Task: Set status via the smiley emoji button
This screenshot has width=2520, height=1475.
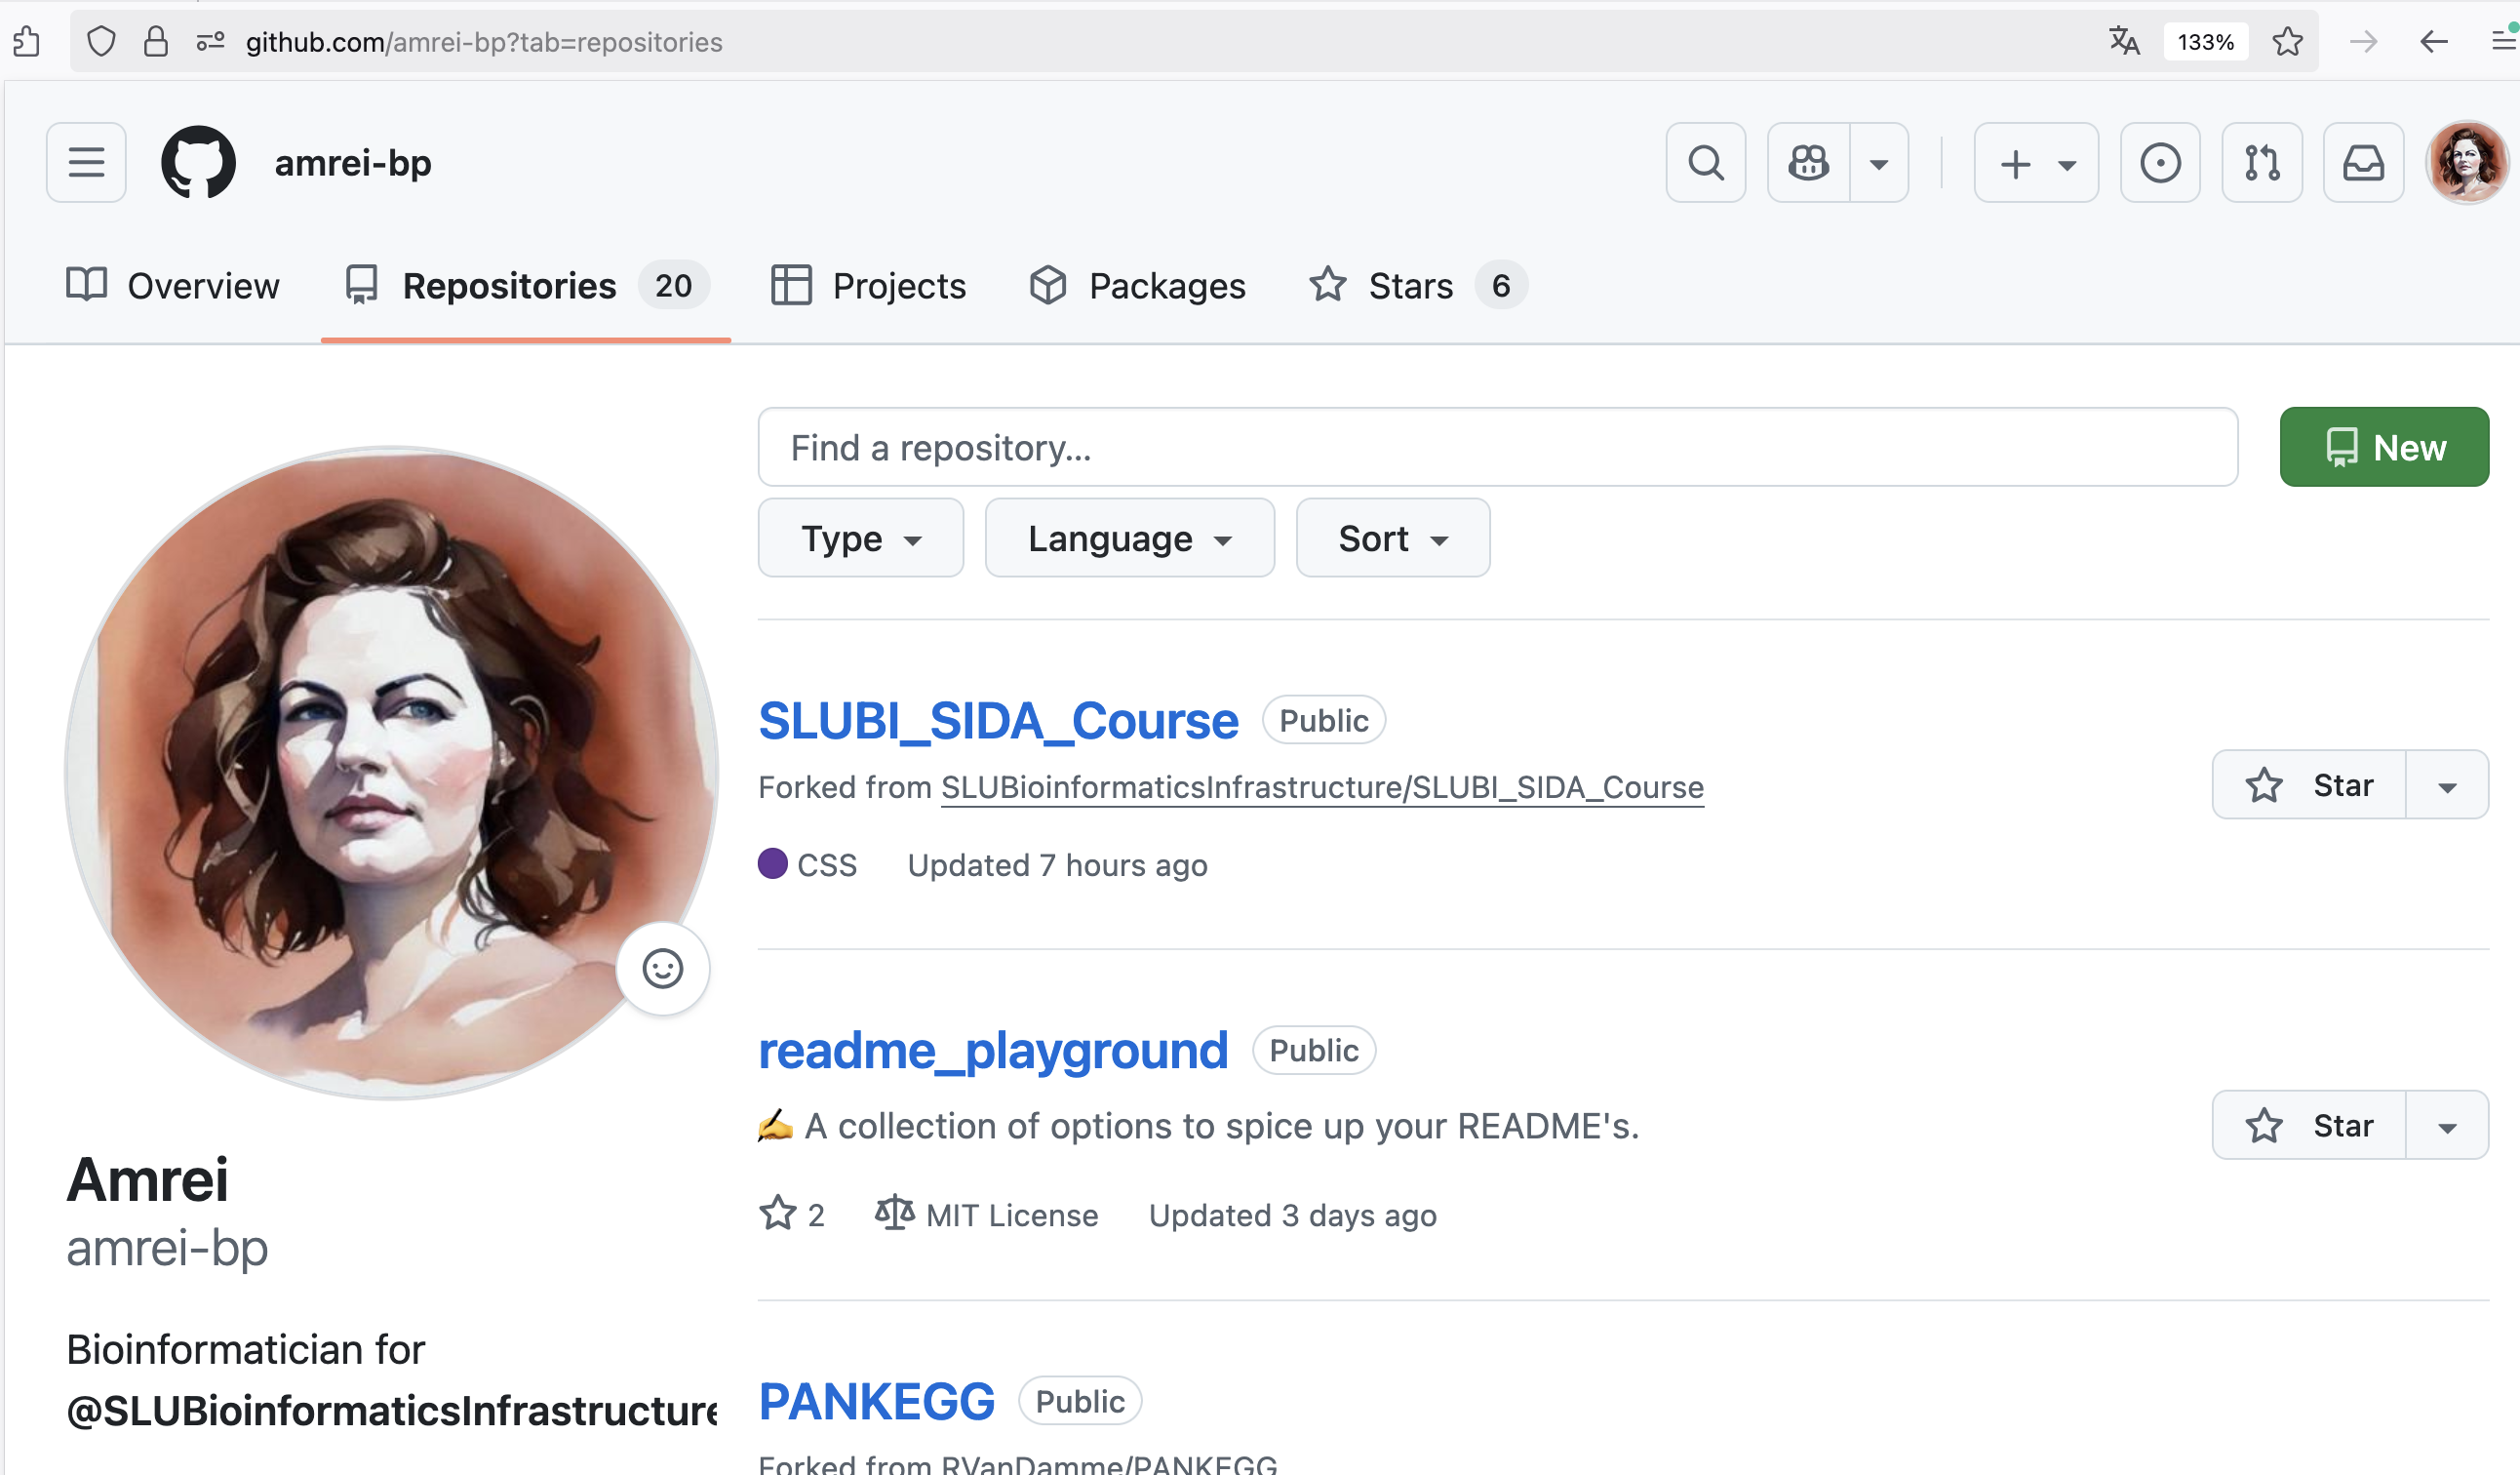Action: [x=662, y=968]
